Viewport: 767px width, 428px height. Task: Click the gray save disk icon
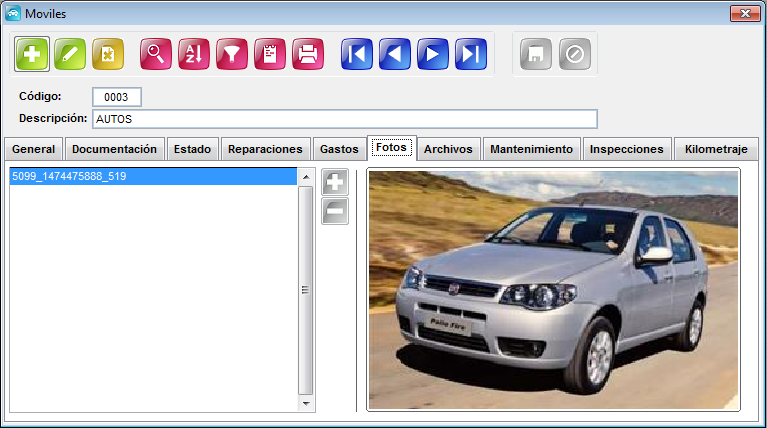point(536,54)
